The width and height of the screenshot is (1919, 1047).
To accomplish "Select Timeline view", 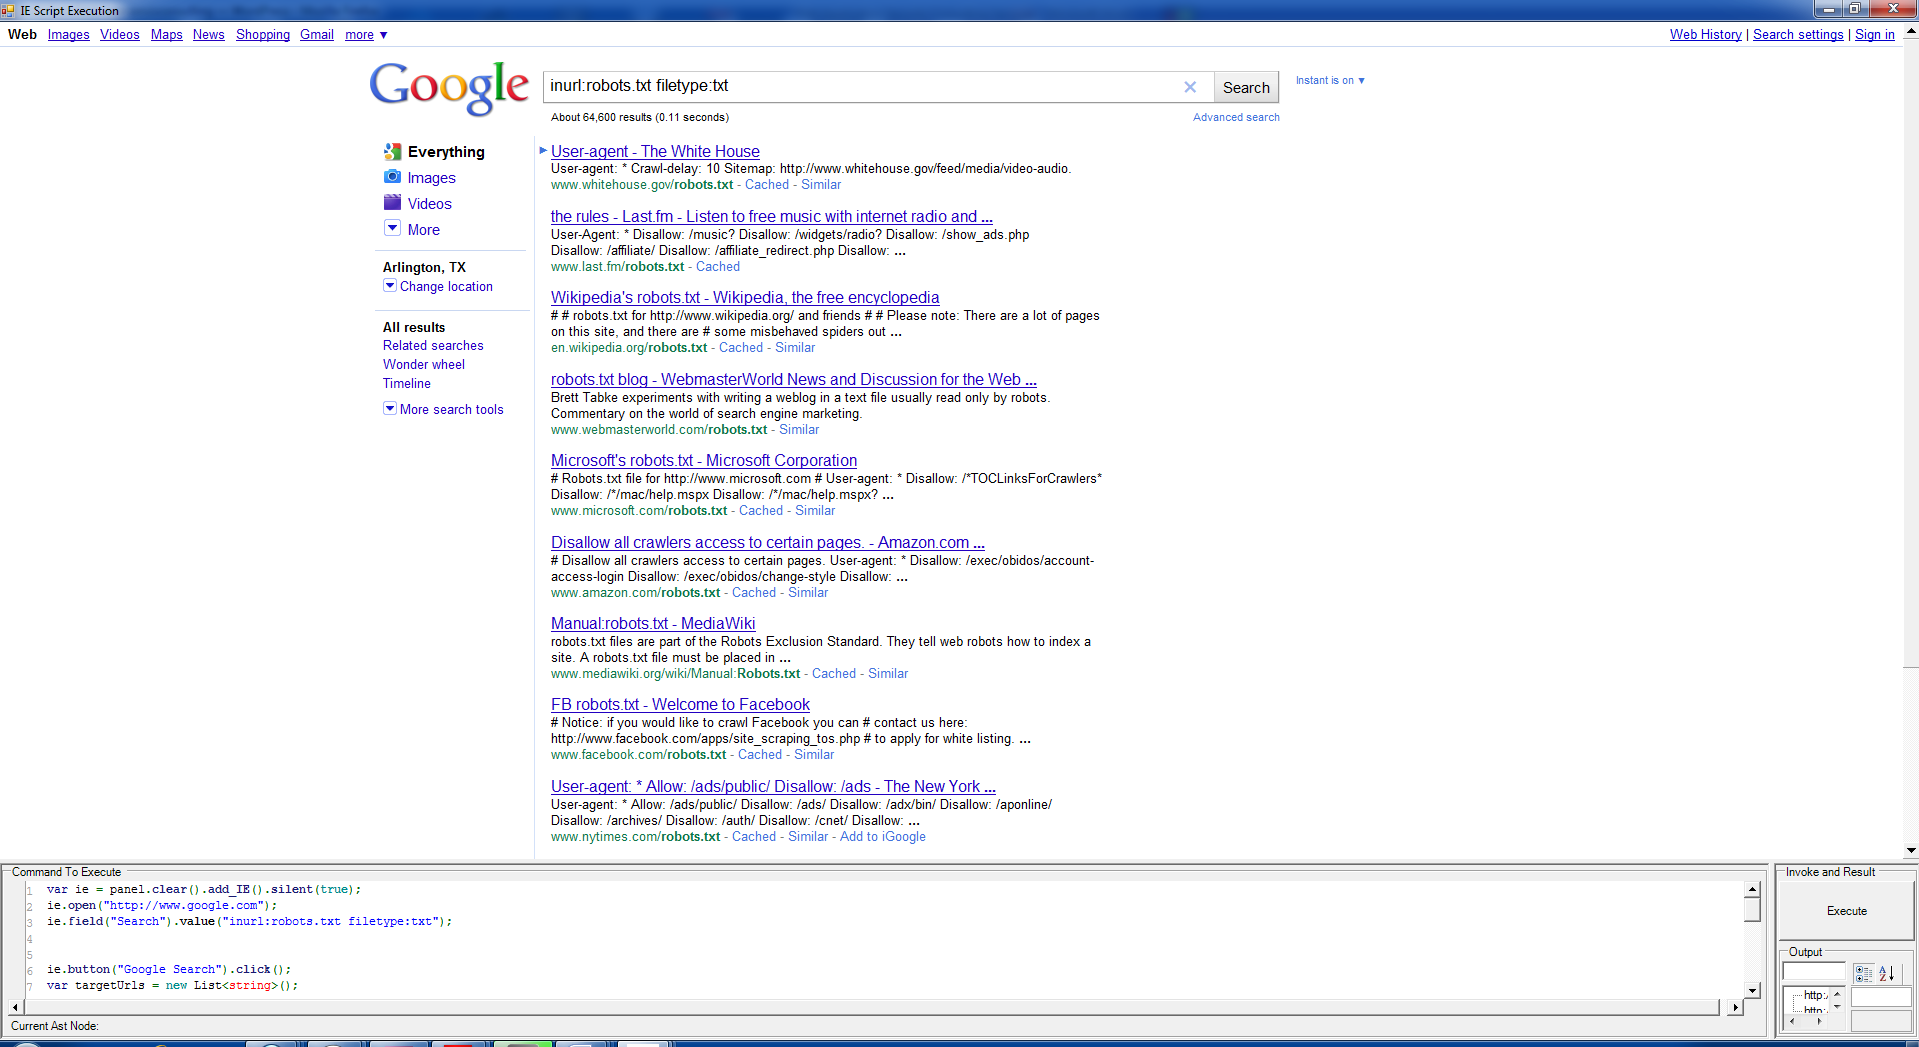I will point(407,384).
